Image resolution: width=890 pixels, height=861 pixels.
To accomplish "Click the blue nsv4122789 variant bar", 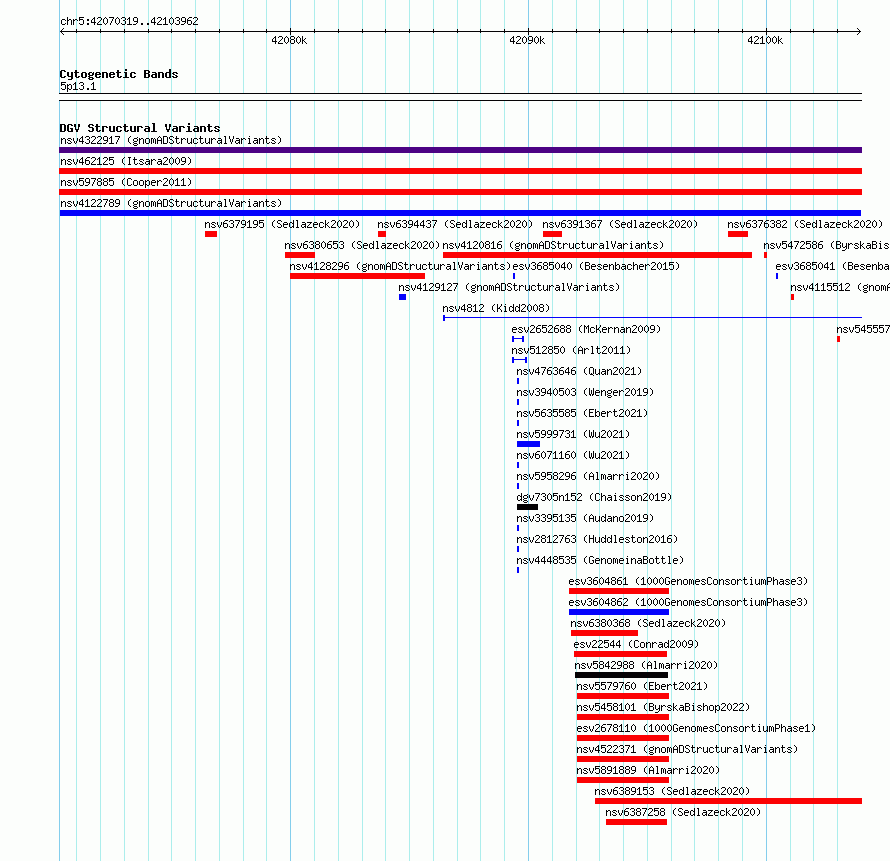I will click(x=460, y=213).
